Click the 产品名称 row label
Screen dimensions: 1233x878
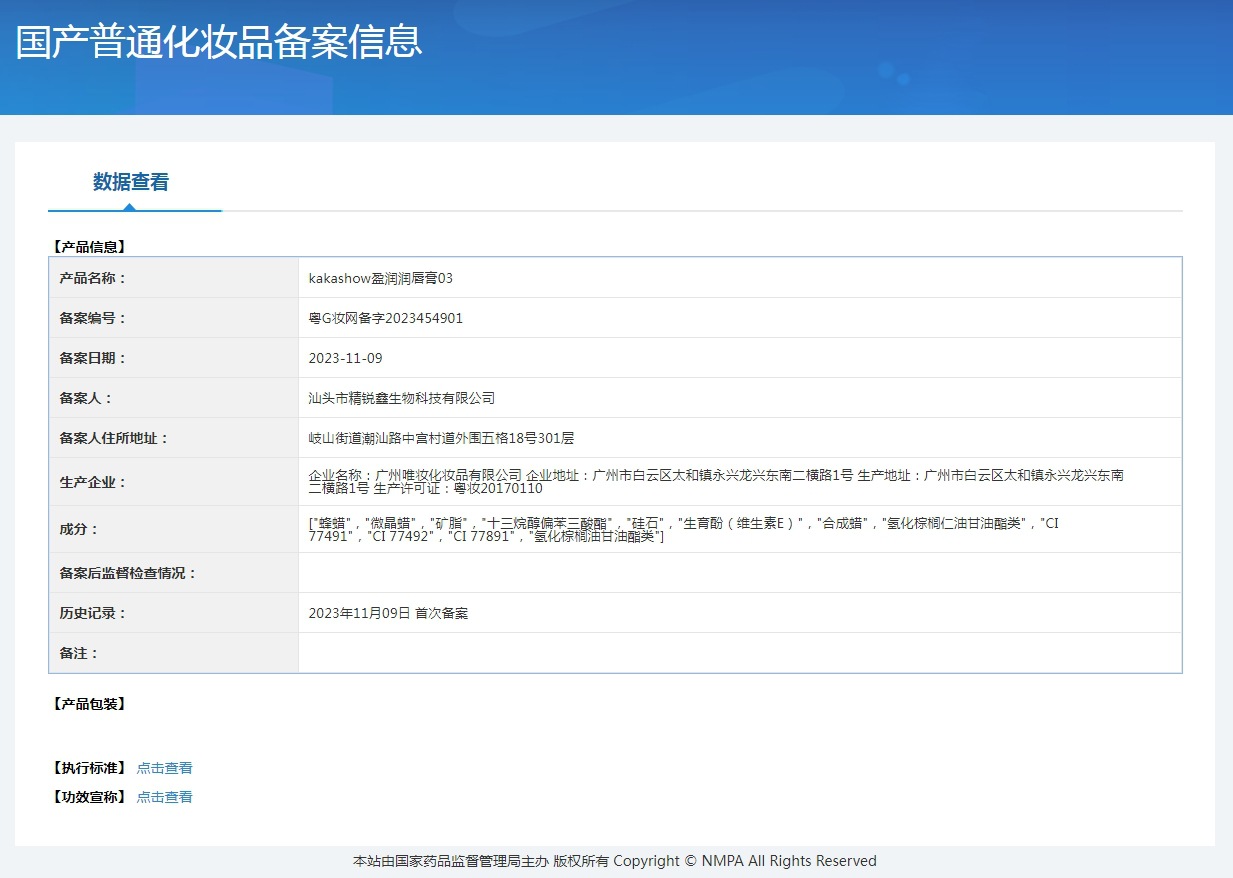93,278
